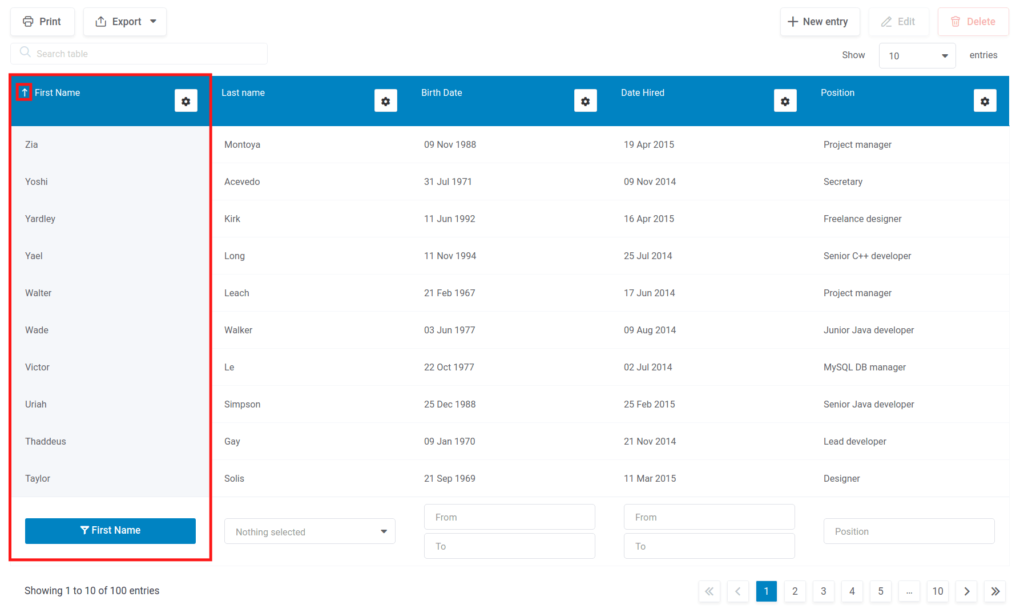This screenshot has width=1024, height=609.
Task: Click the First Name sort arrow icon
Action: (x=25, y=93)
